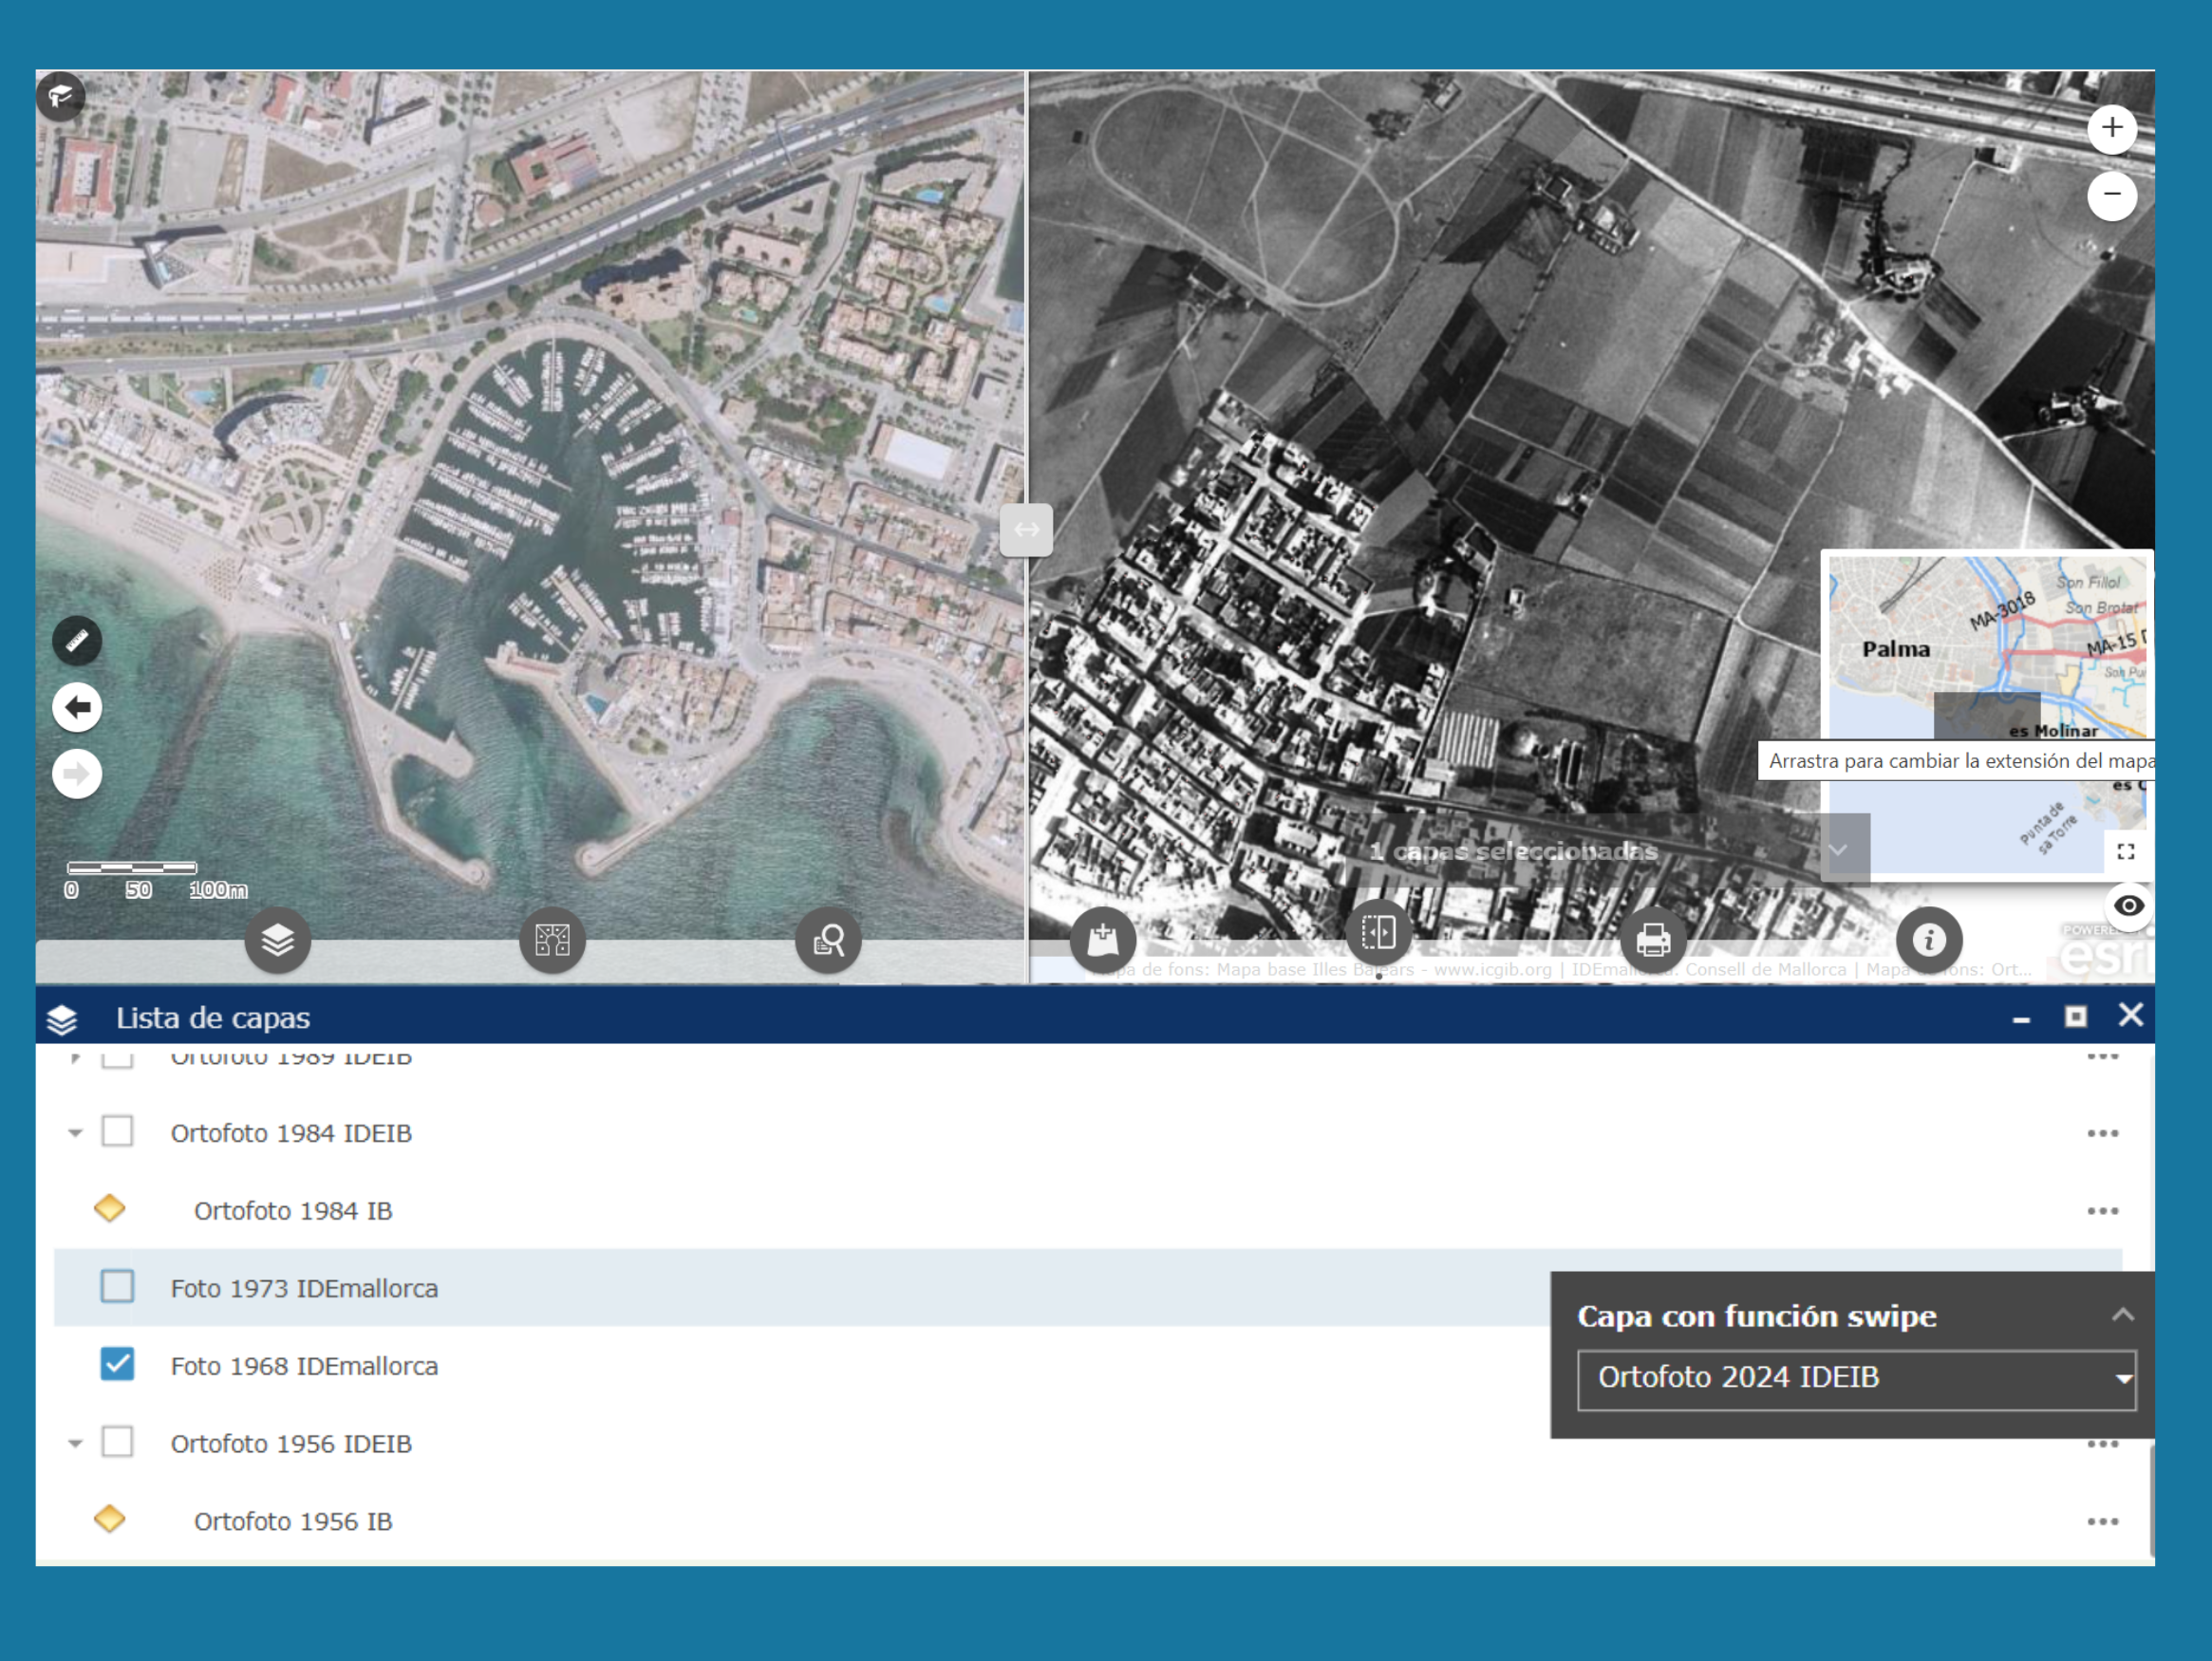Image resolution: width=2212 pixels, height=1661 pixels.
Task: Hide the overview map with eye button
Action: 2128,906
